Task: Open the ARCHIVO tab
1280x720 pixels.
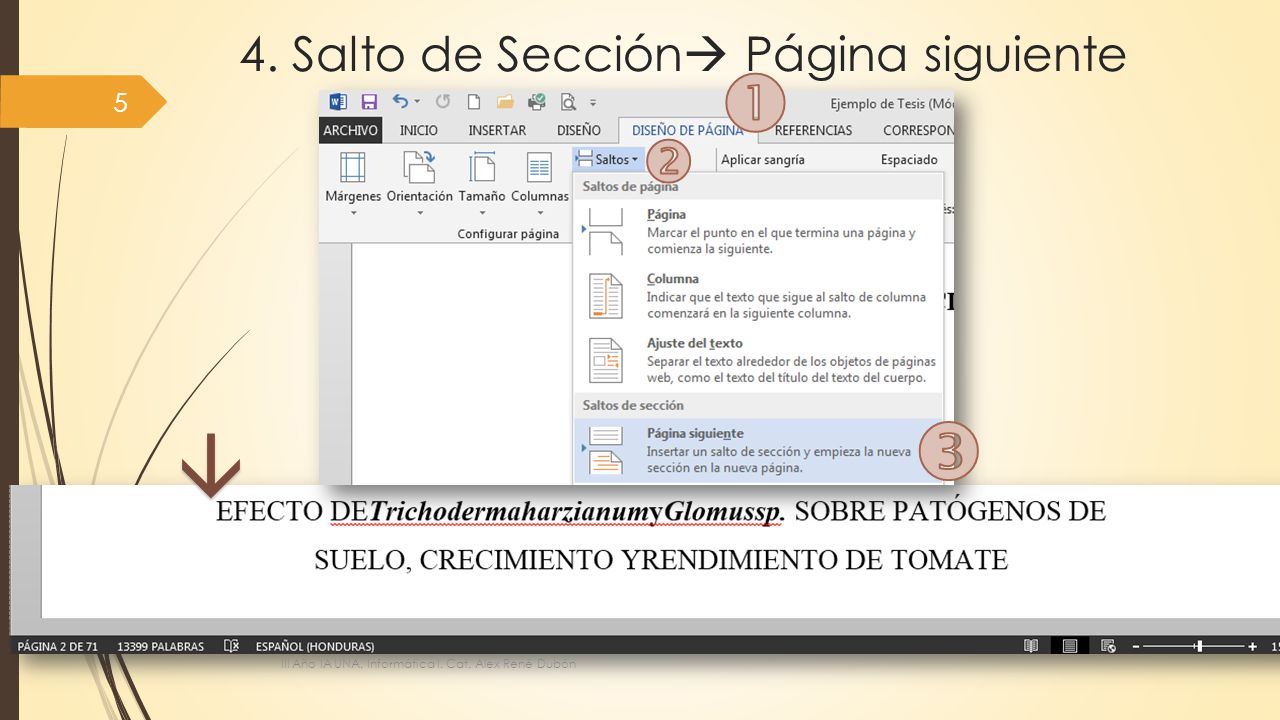Action: [350, 131]
